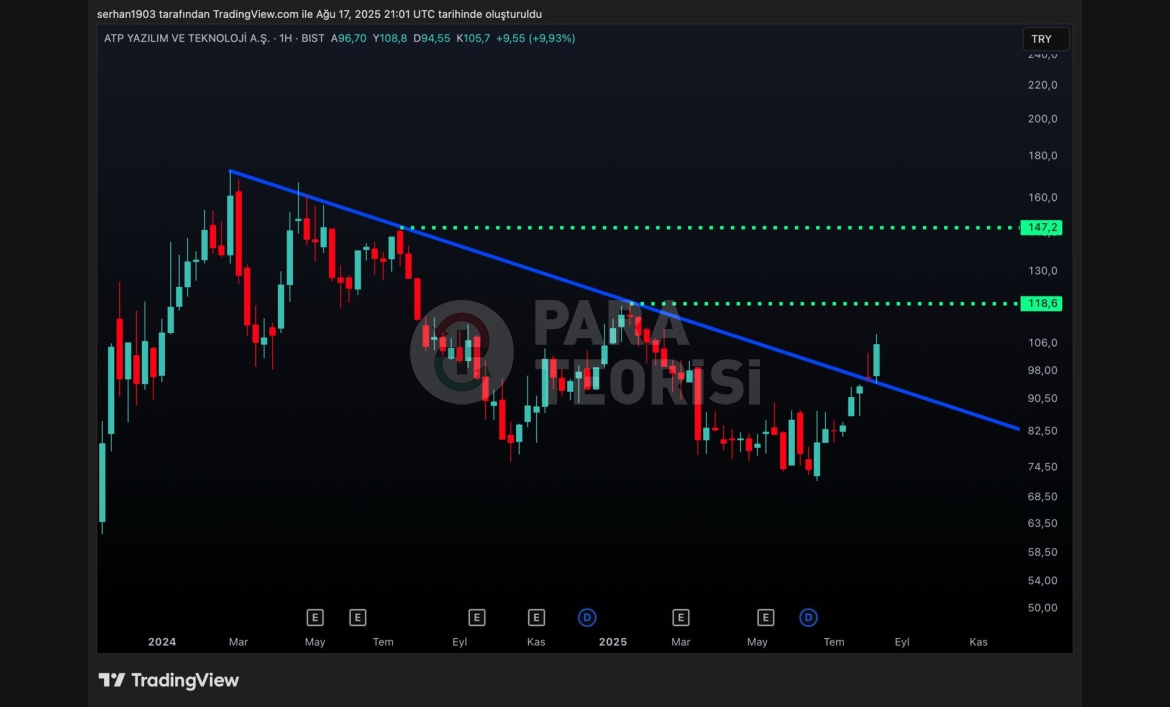Select the earnings E marker above Kas 2024

(536, 617)
